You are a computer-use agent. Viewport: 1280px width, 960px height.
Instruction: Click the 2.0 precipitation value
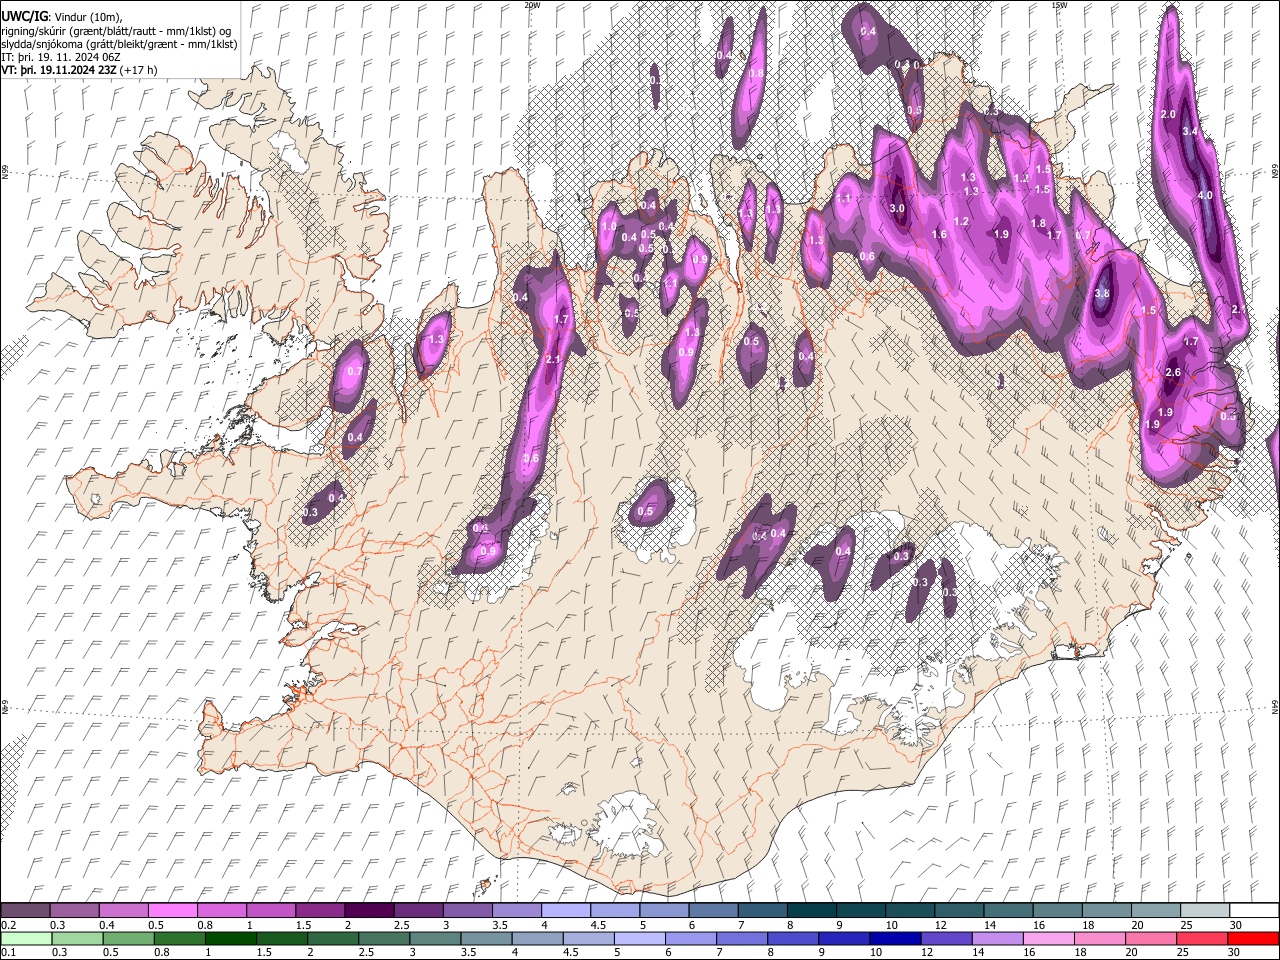coord(1168,115)
